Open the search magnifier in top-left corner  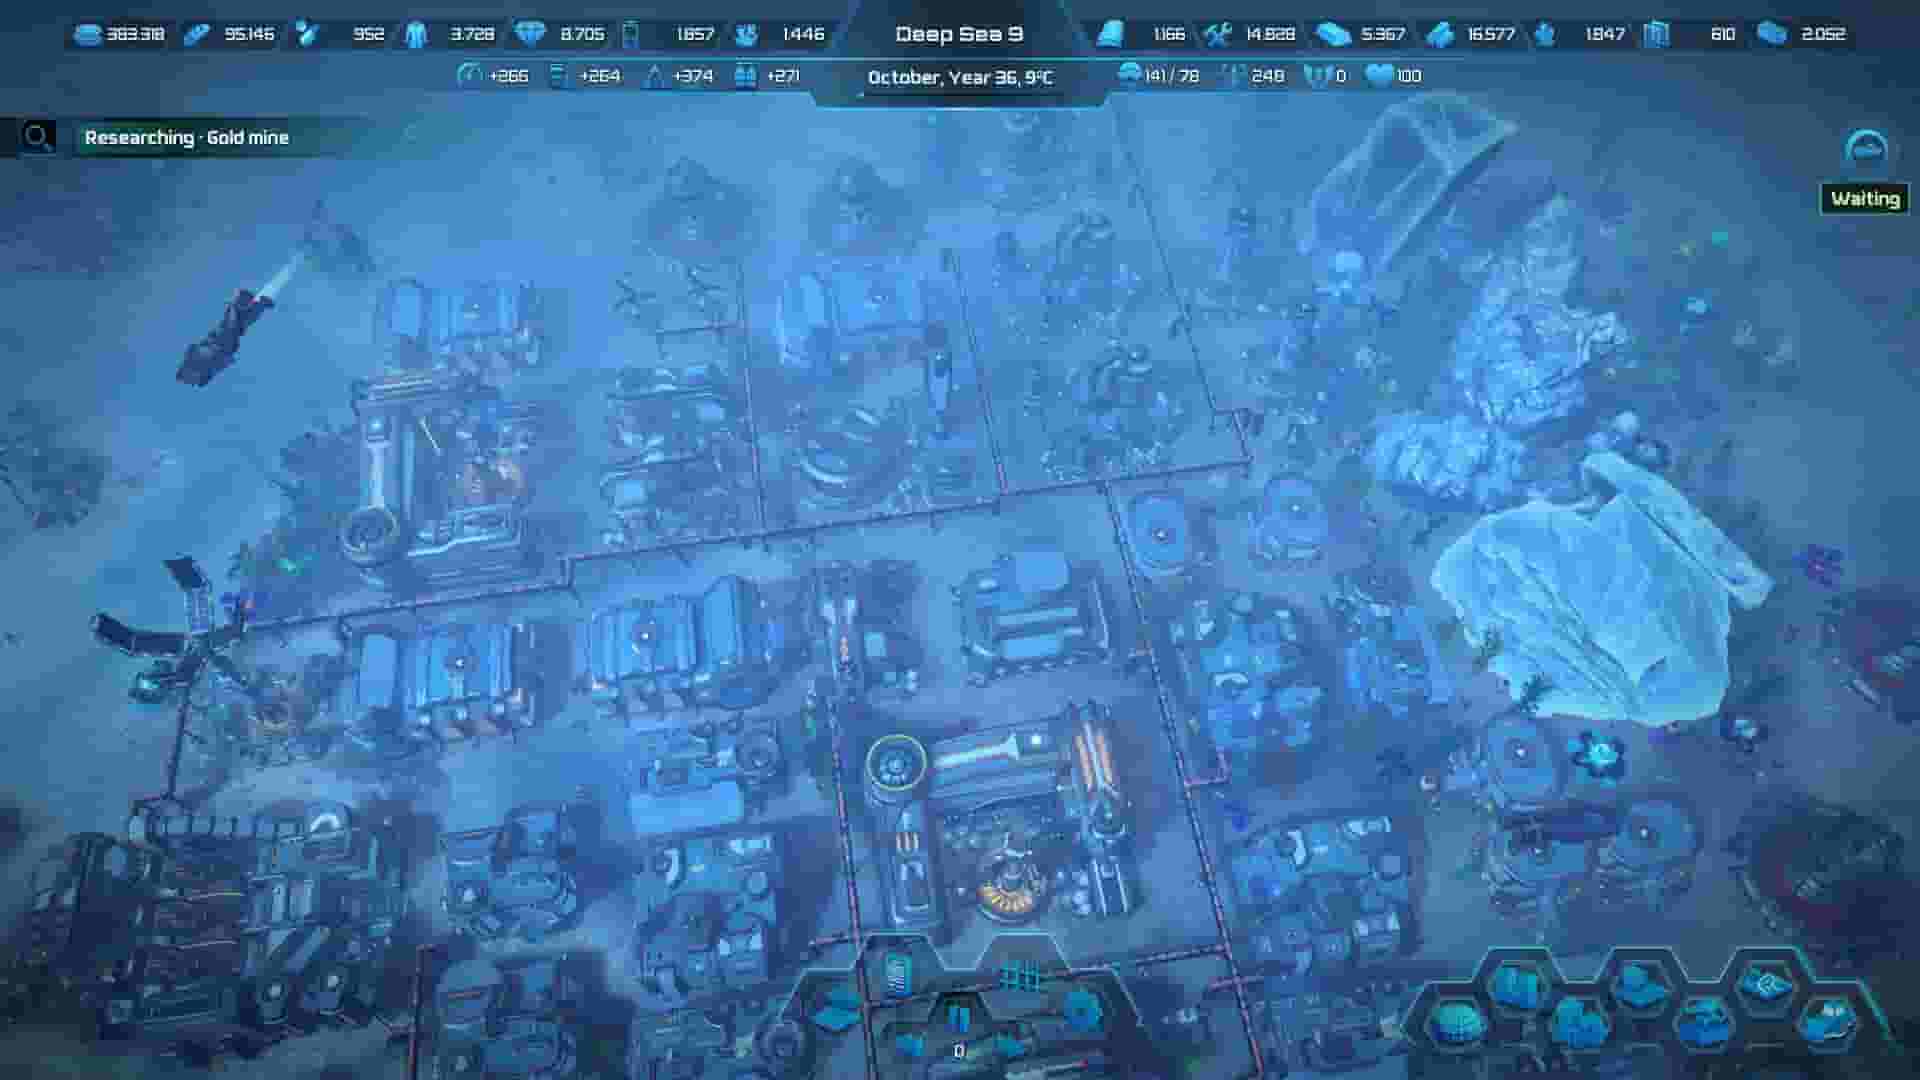pos(38,136)
